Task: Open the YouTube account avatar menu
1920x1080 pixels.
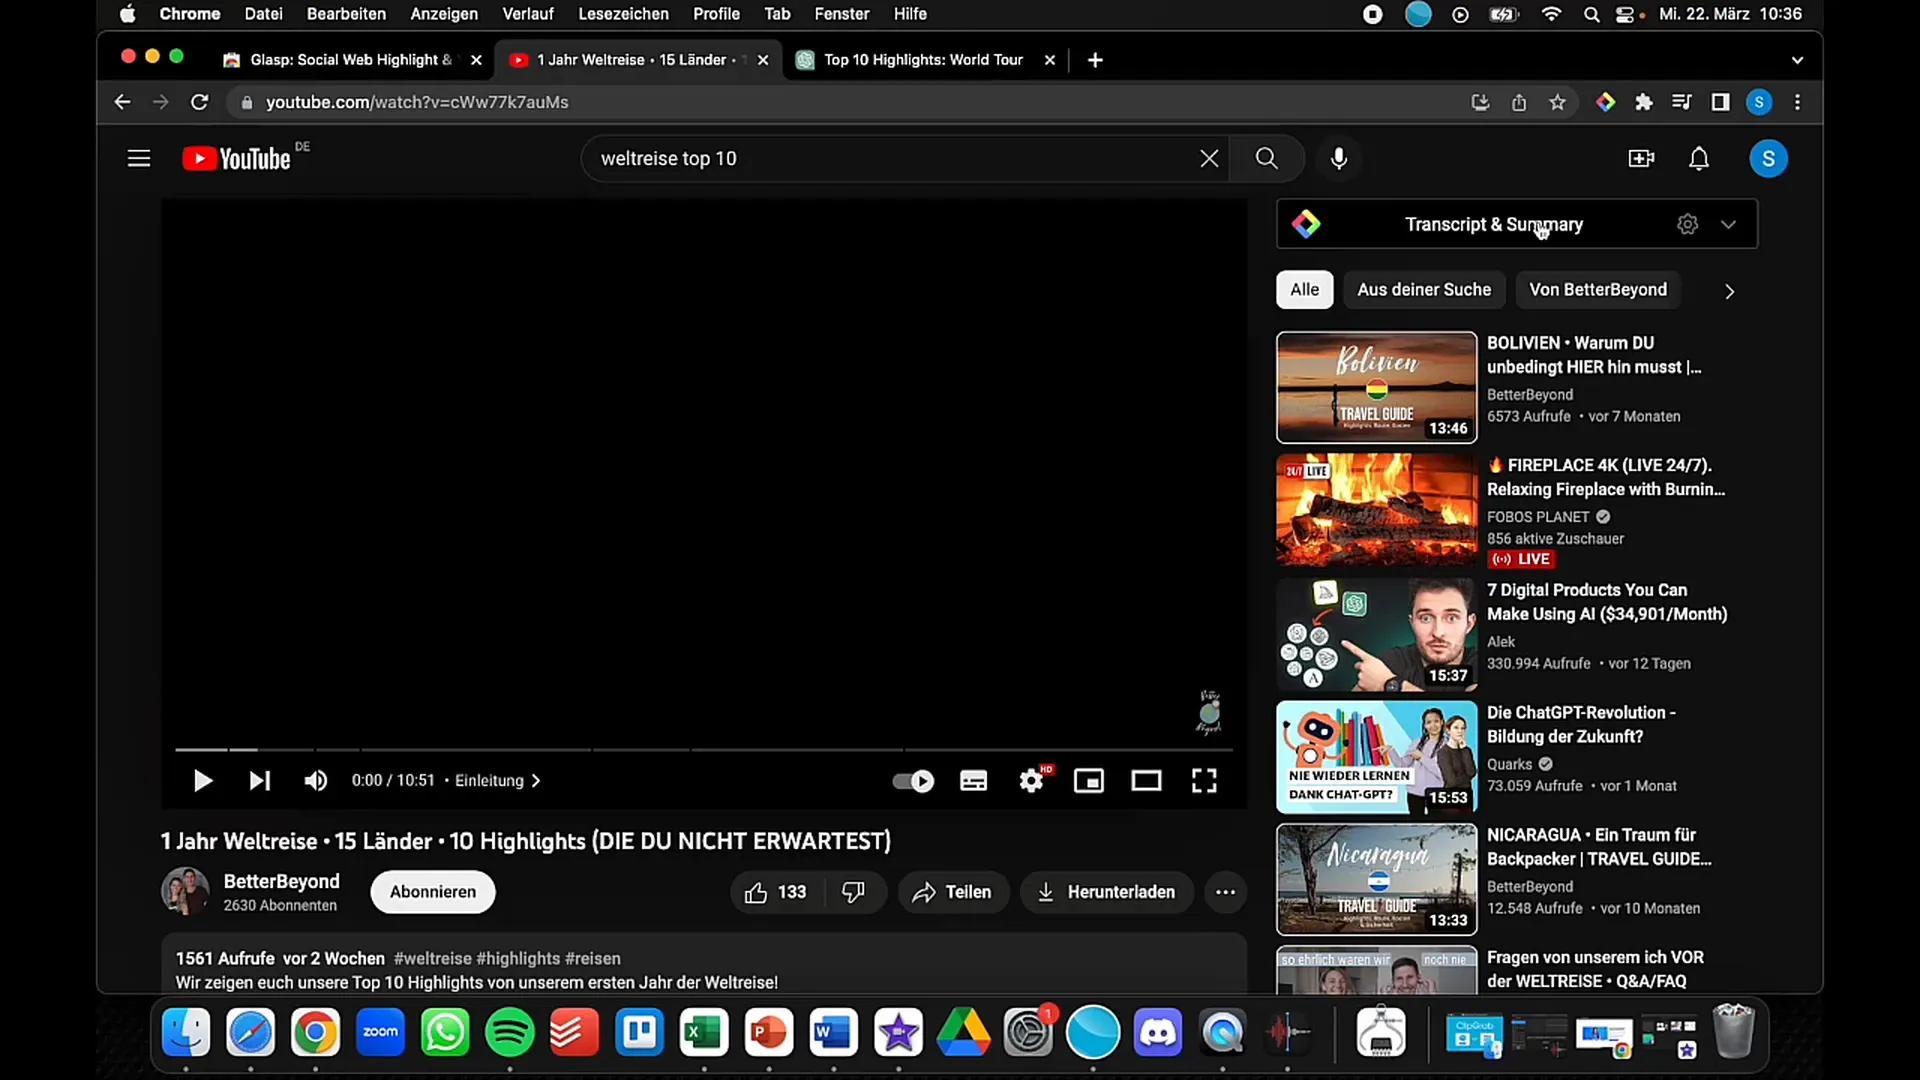Action: (x=1768, y=159)
